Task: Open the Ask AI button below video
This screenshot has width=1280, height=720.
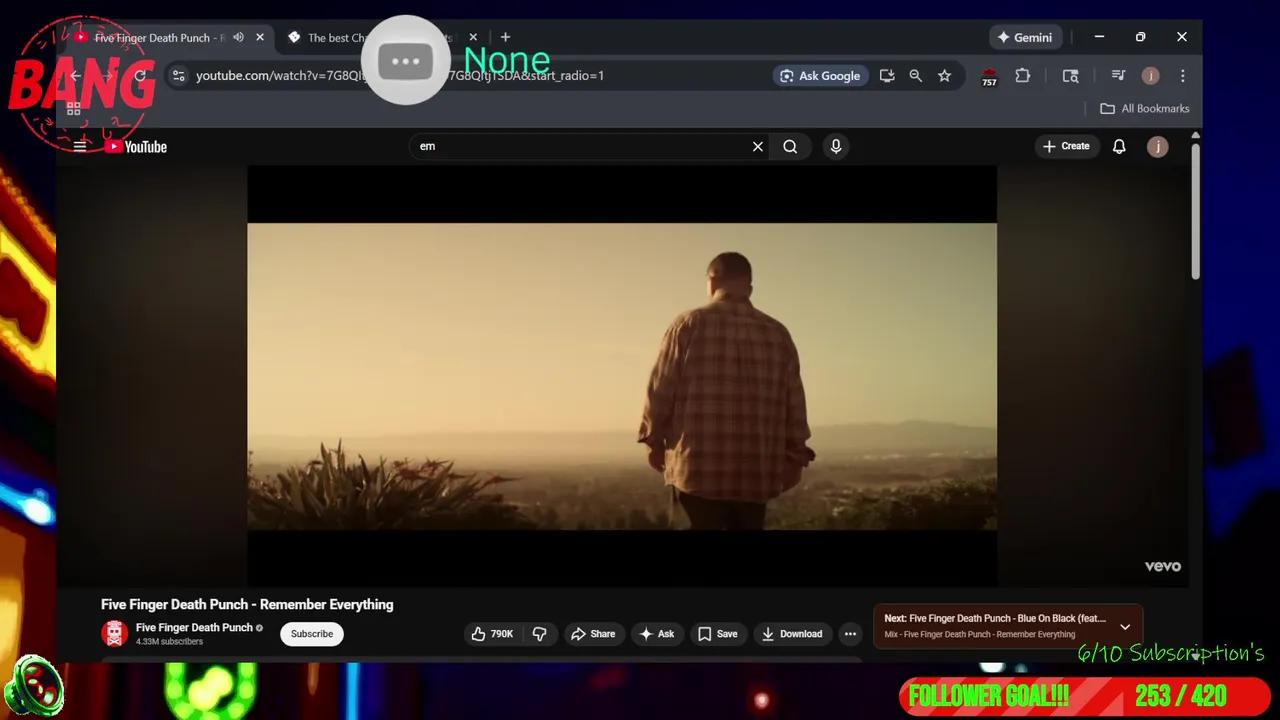Action: coord(657,634)
